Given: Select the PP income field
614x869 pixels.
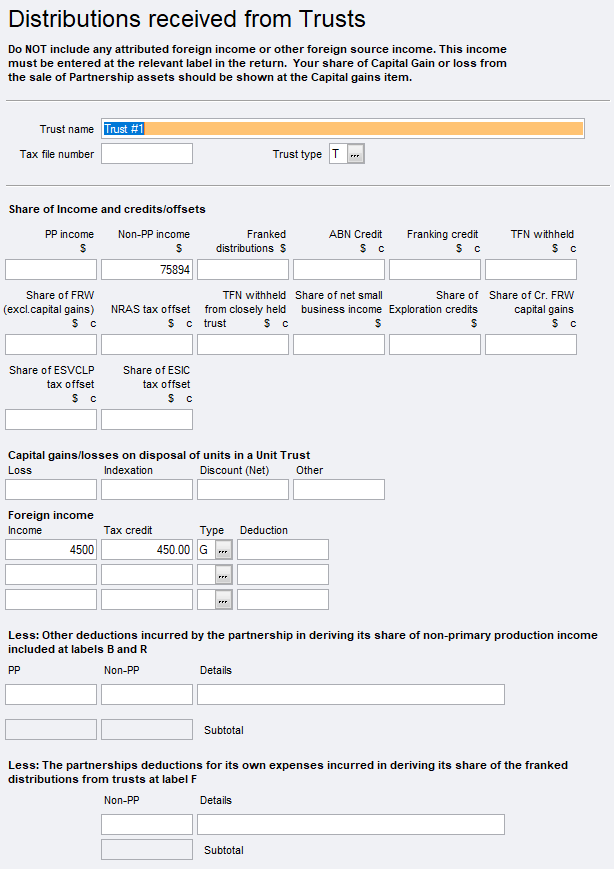Looking at the screenshot, I should coord(51,270).
